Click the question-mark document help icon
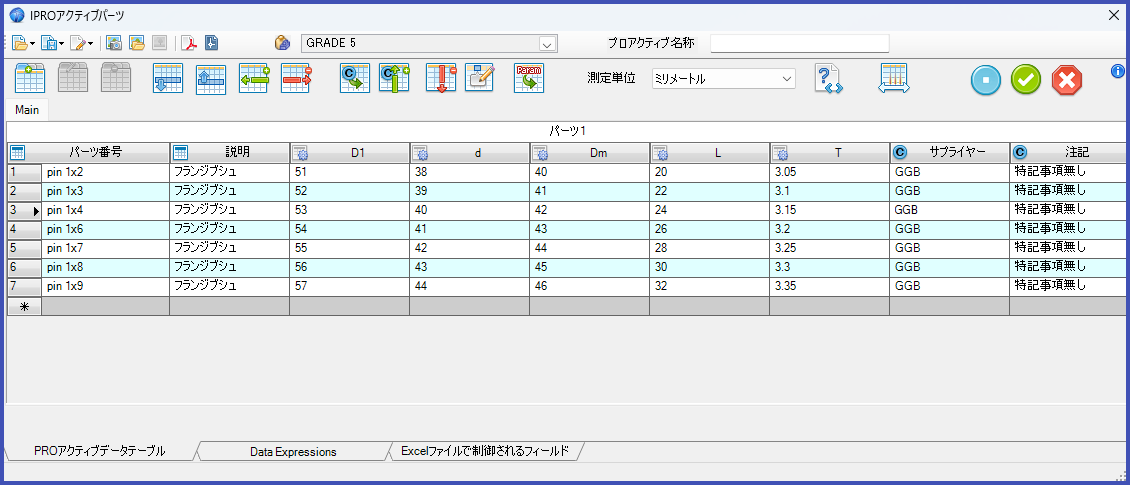 tap(829, 78)
